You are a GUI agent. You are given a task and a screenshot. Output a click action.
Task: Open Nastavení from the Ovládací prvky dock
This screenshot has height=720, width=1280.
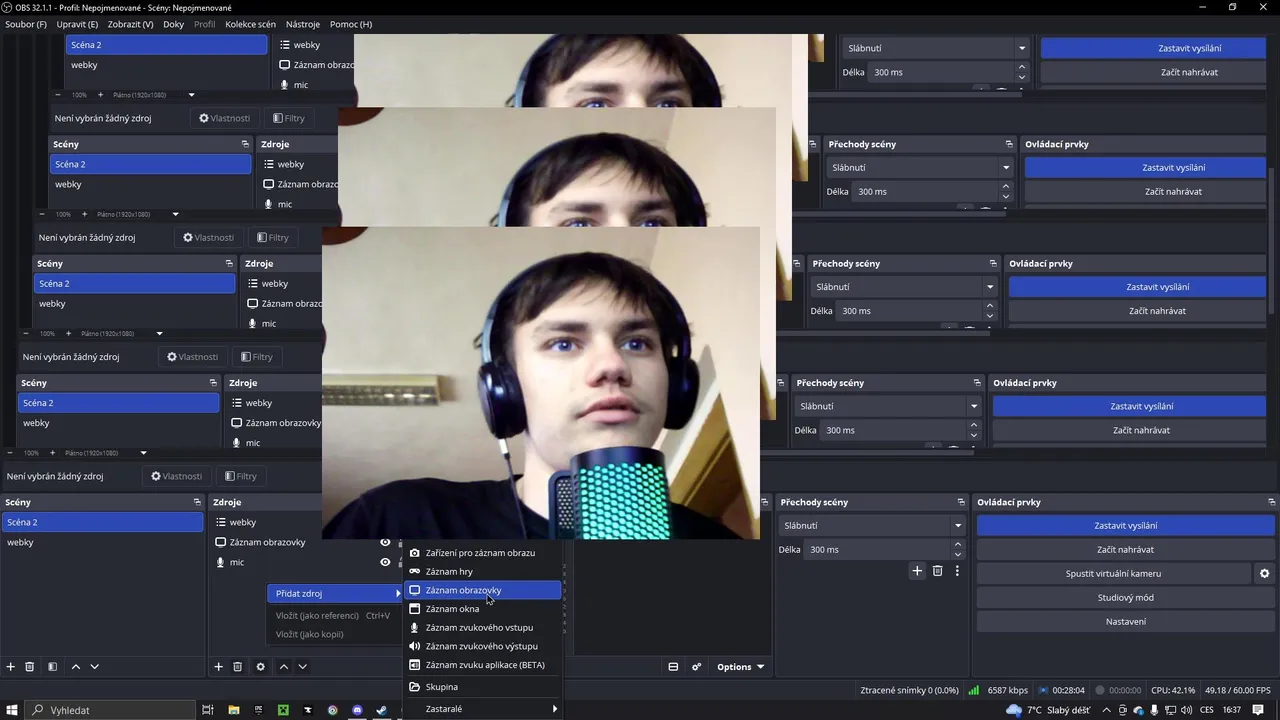point(1125,622)
